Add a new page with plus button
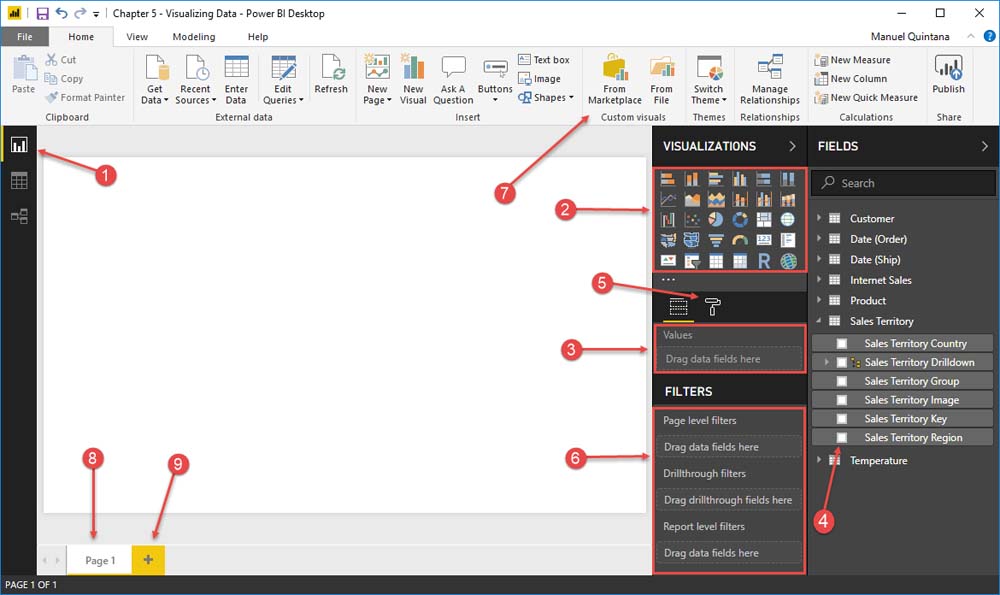The width and height of the screenshot is (1000, 595). click(148, 560)
